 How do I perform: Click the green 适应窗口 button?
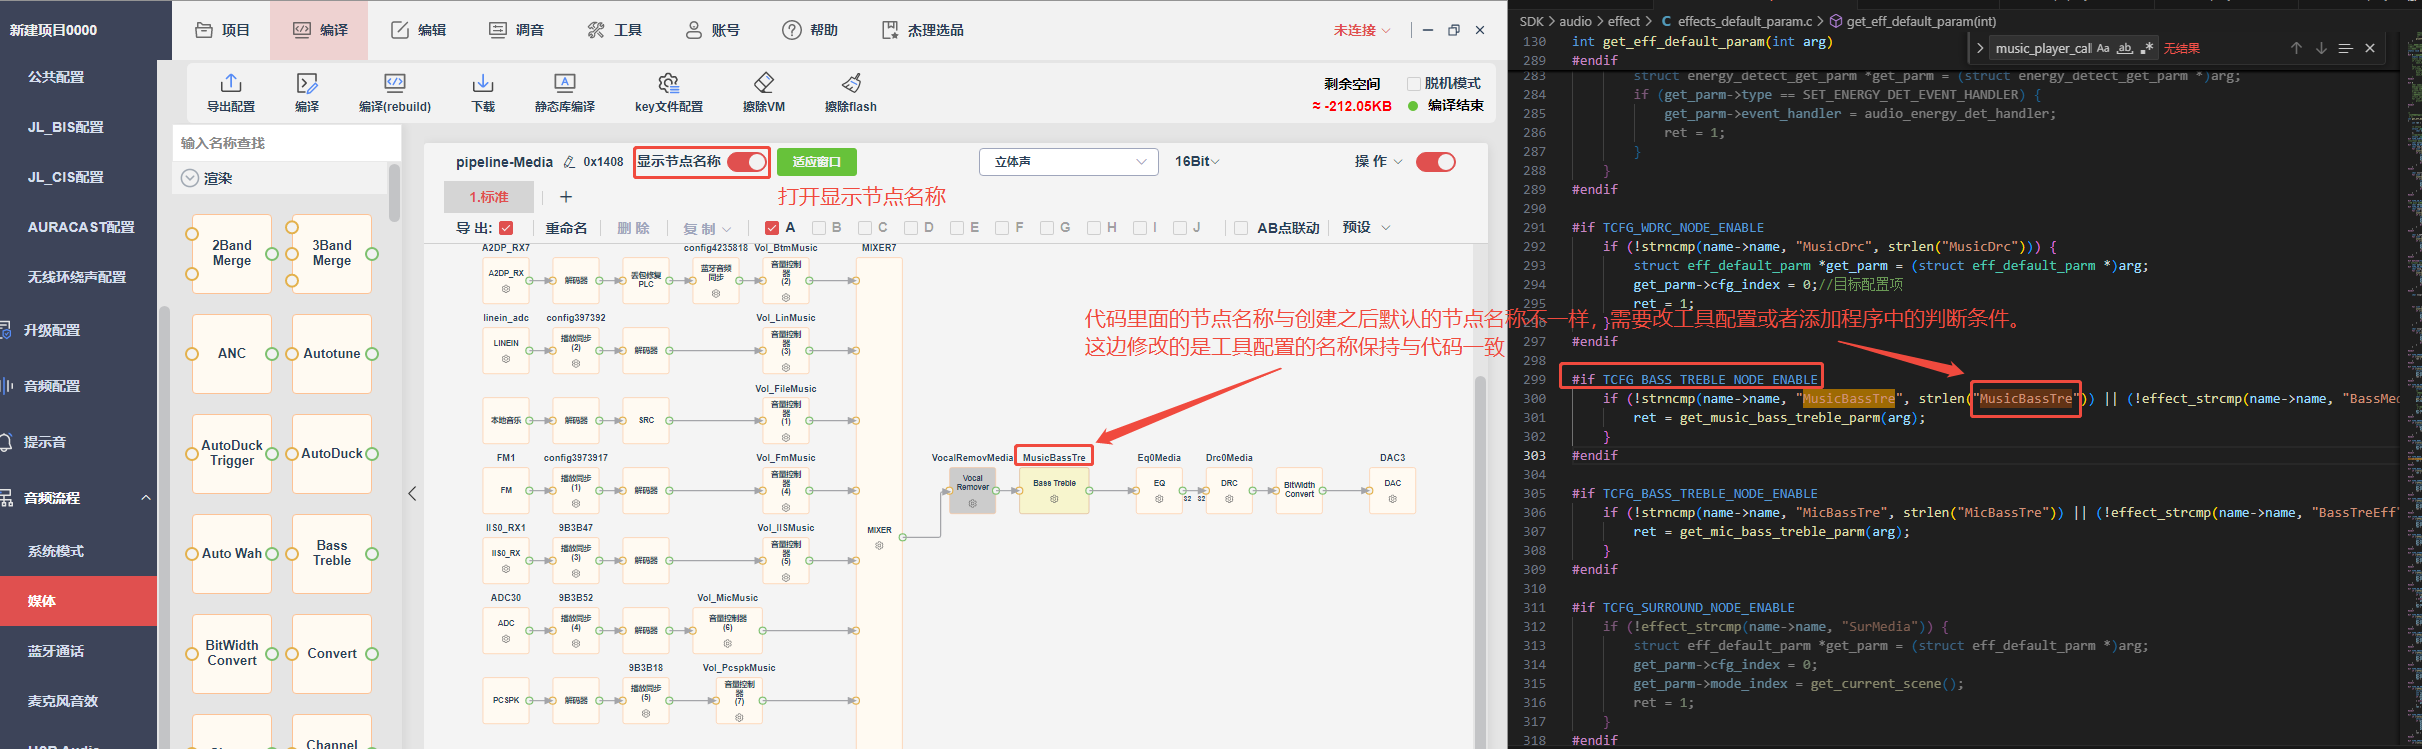[817, 162]
